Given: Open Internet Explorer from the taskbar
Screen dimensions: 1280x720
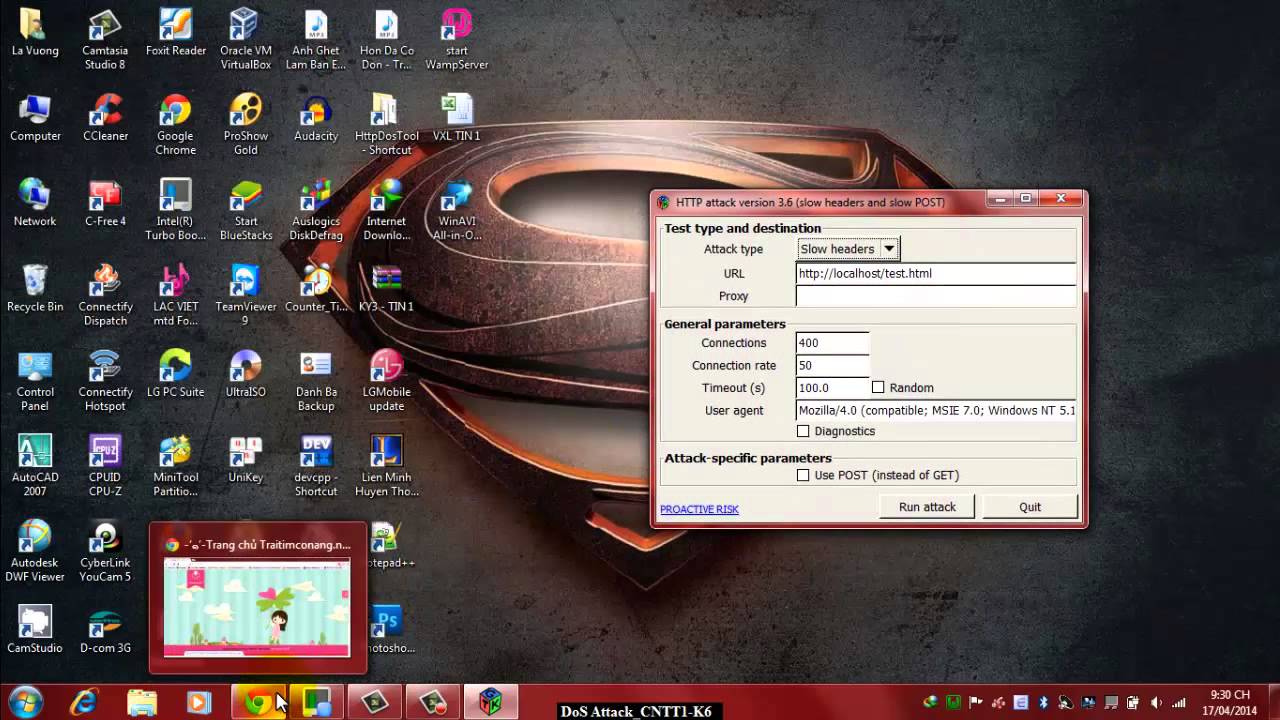Looking at the screenshot, I should point(84,702).
